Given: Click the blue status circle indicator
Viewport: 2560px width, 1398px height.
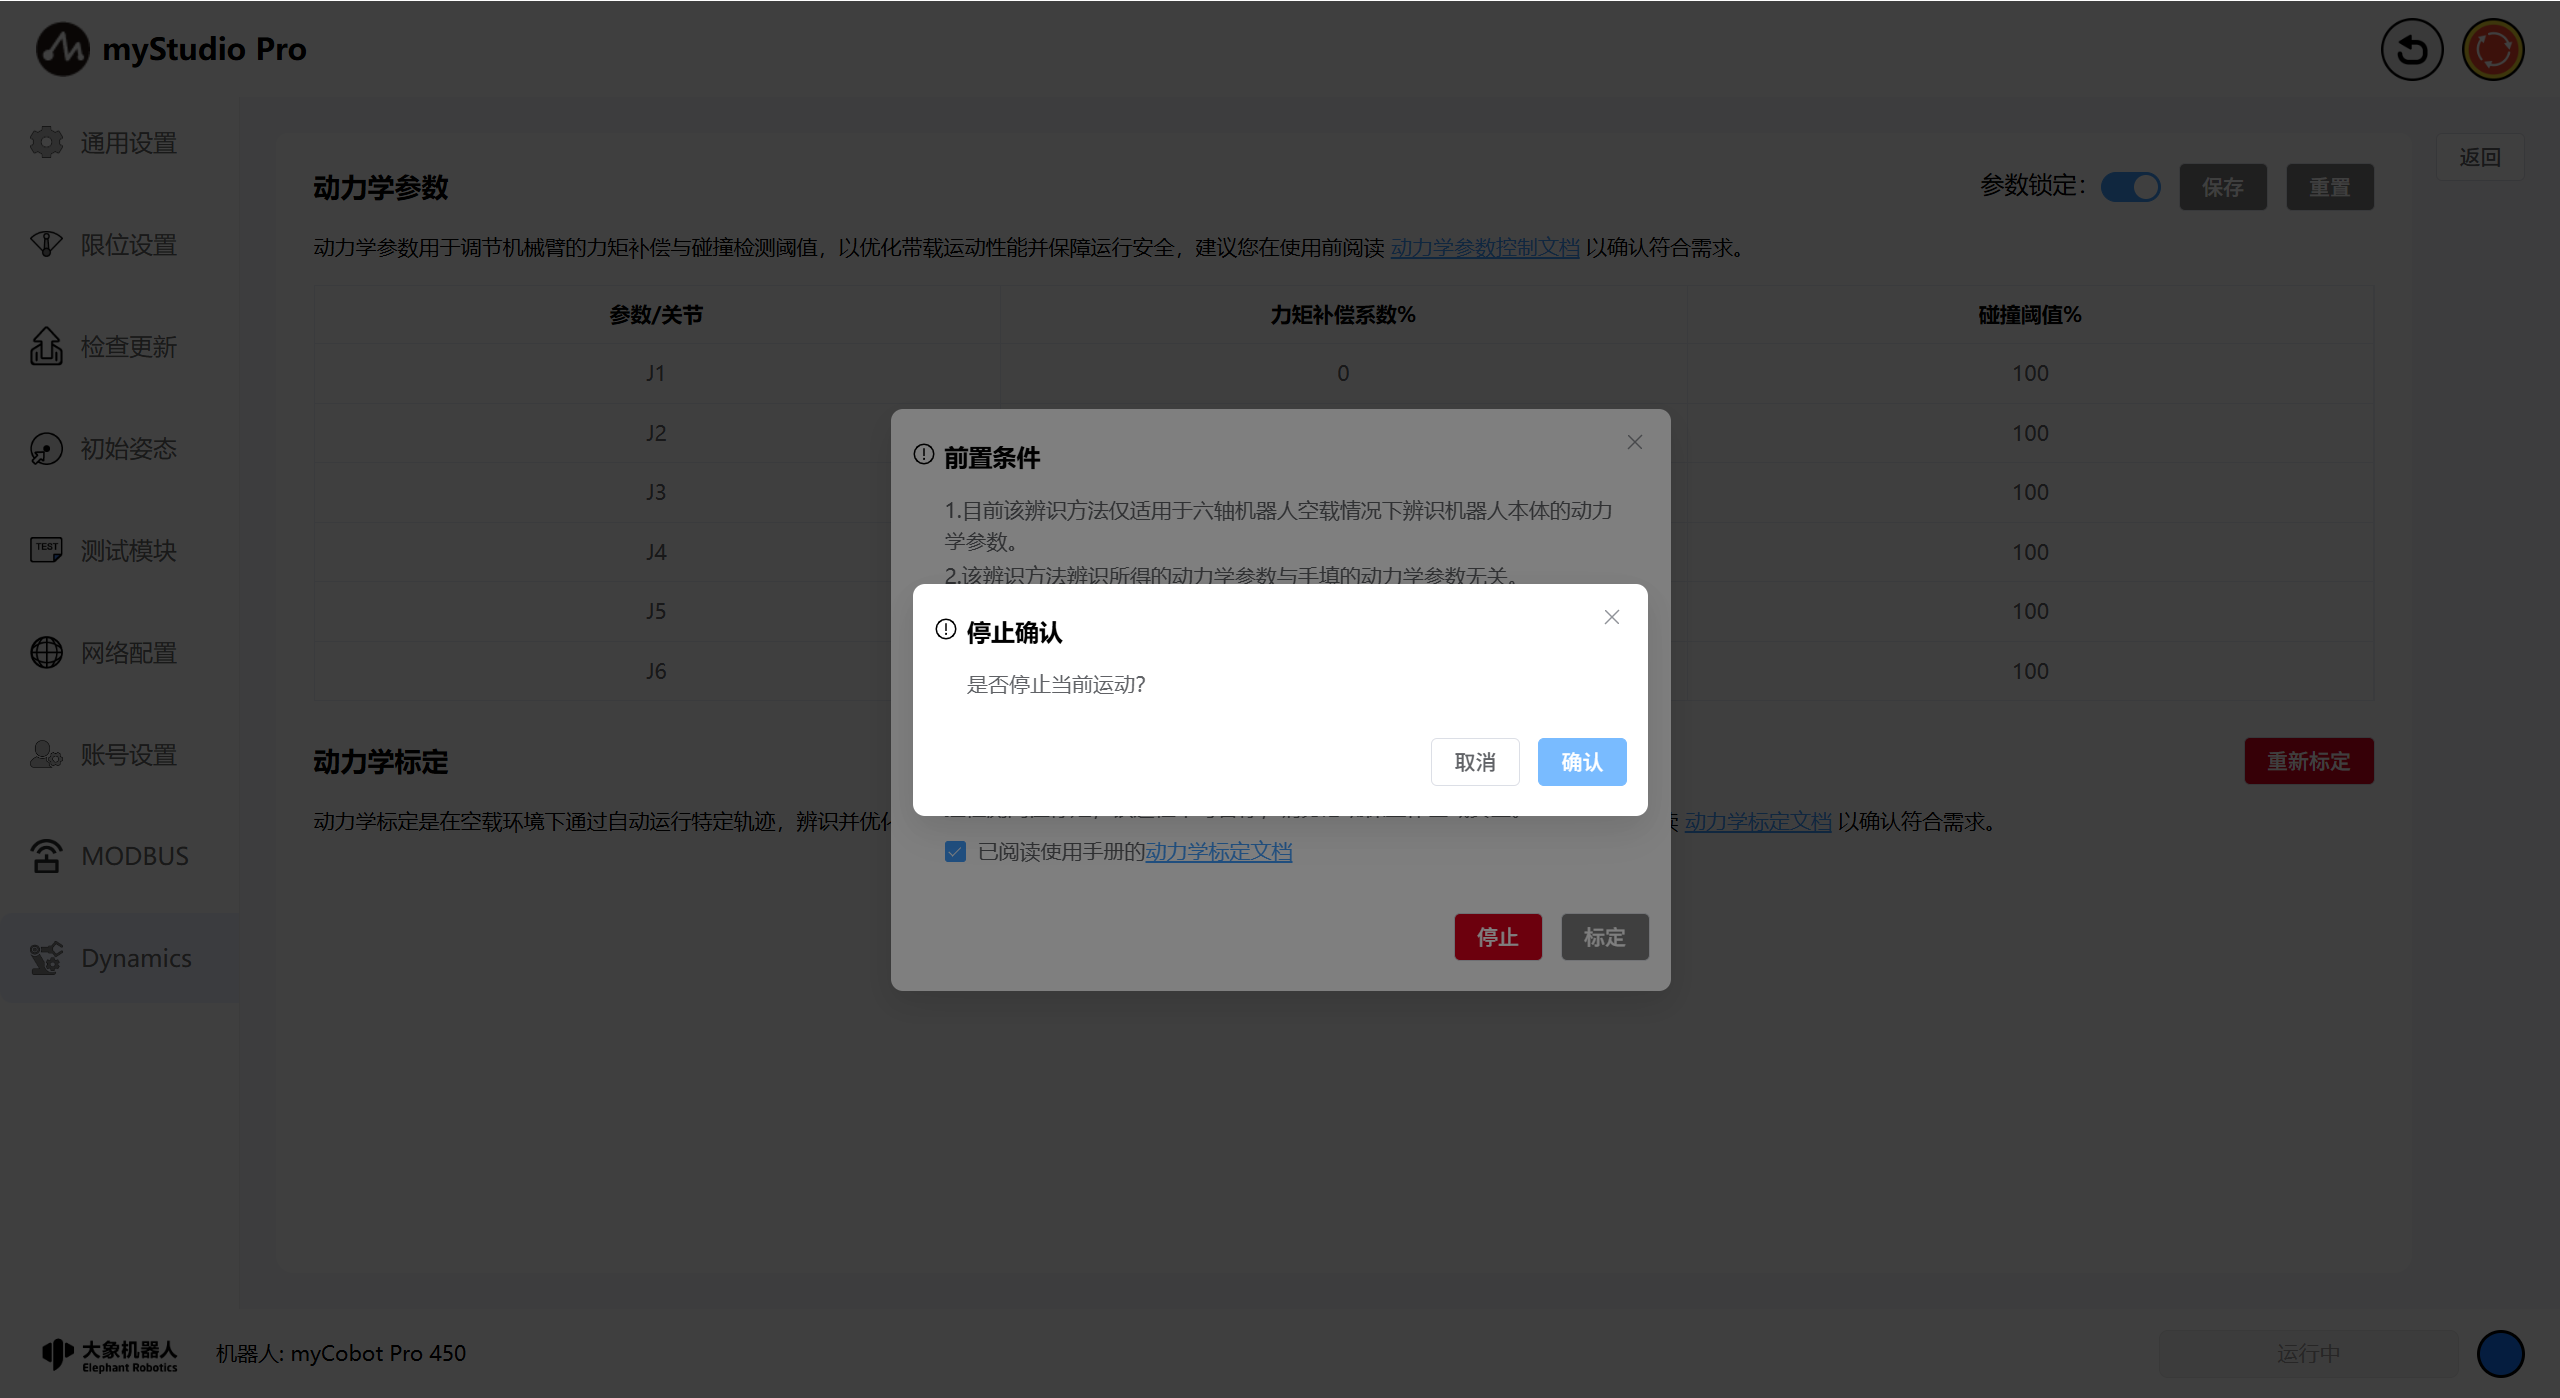Looking at the screenshot, I should pyautogui.click(x=2499, y=1353).
